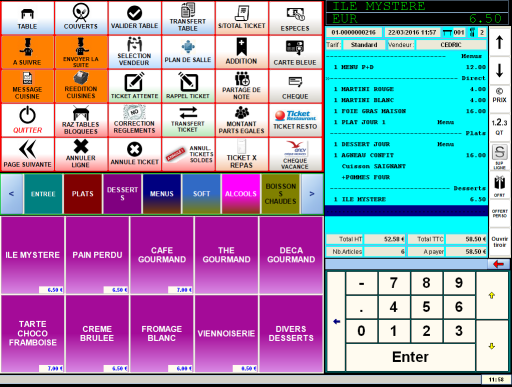
Task: Open the Plan de Salle view
Action: tap(188, 52)
